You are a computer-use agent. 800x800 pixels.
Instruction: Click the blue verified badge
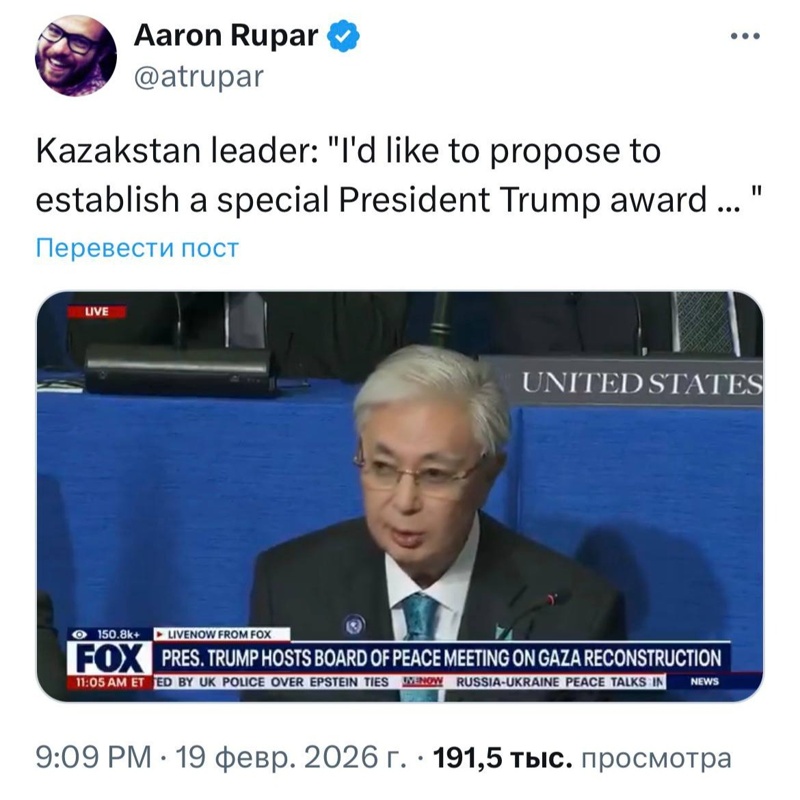pos(343,36)
